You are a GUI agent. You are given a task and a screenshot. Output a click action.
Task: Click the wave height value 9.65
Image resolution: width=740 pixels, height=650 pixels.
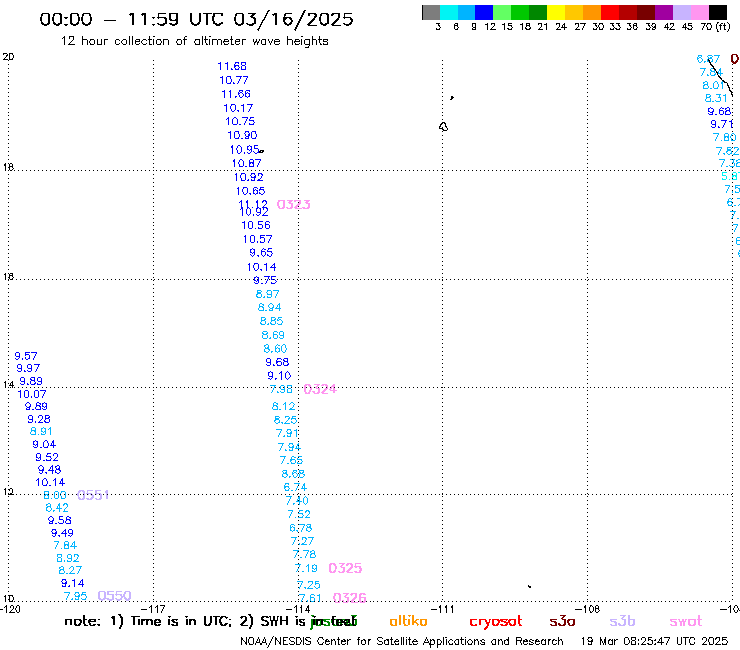point(261,253)
